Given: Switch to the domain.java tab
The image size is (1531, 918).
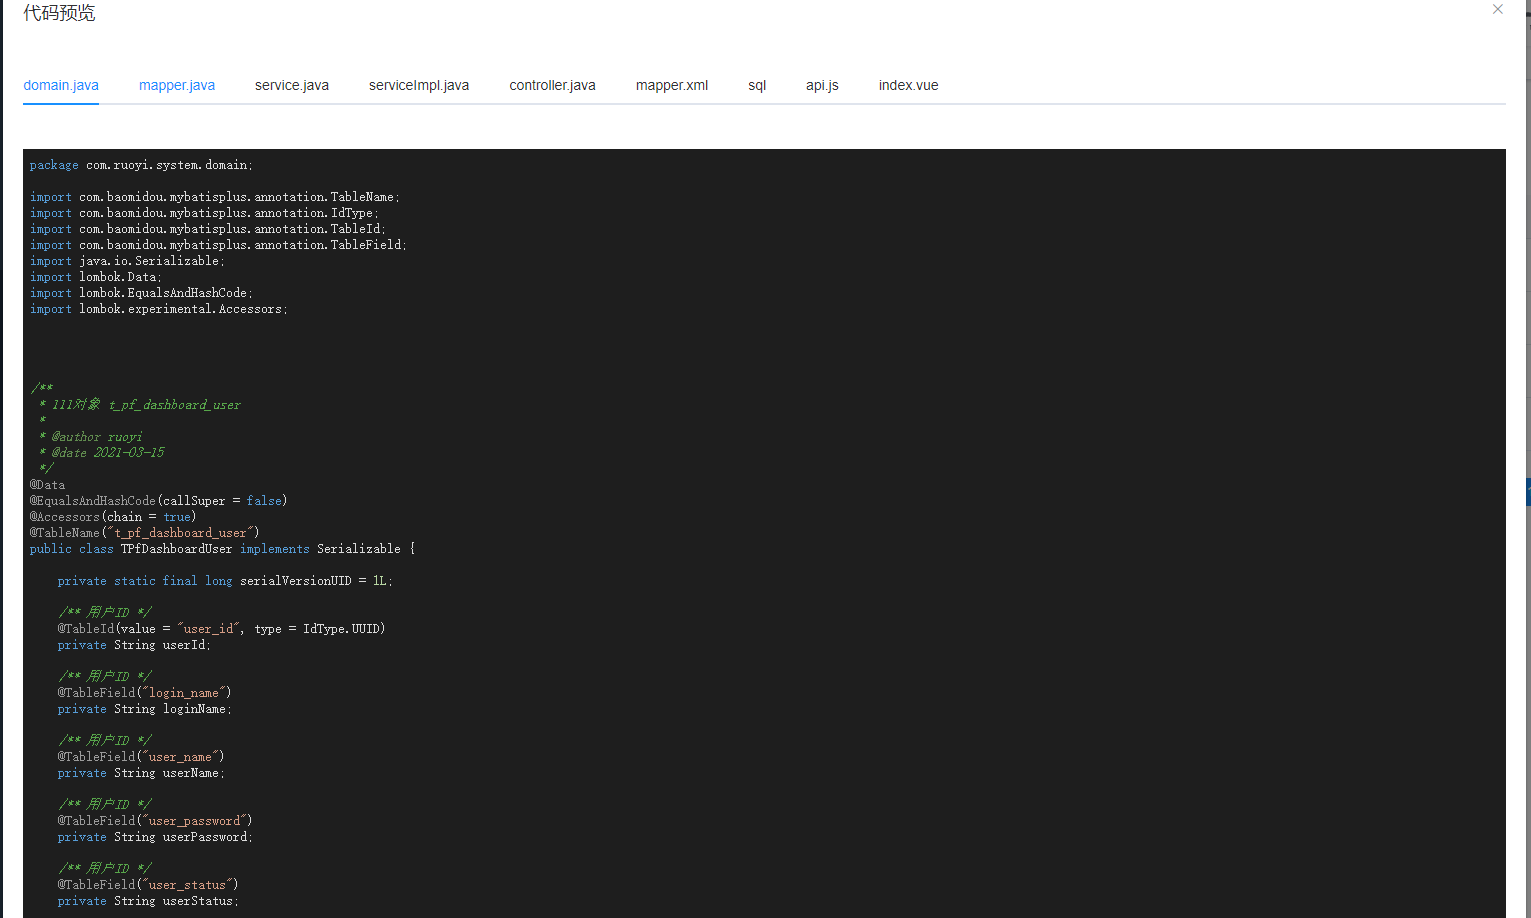Looking at the screenshot, I should pyautogui.click(x=61, y=85).
